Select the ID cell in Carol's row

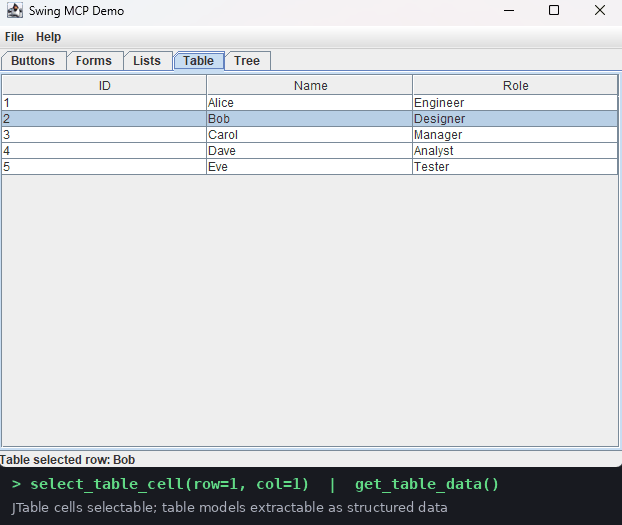click(x=104, y=135)
